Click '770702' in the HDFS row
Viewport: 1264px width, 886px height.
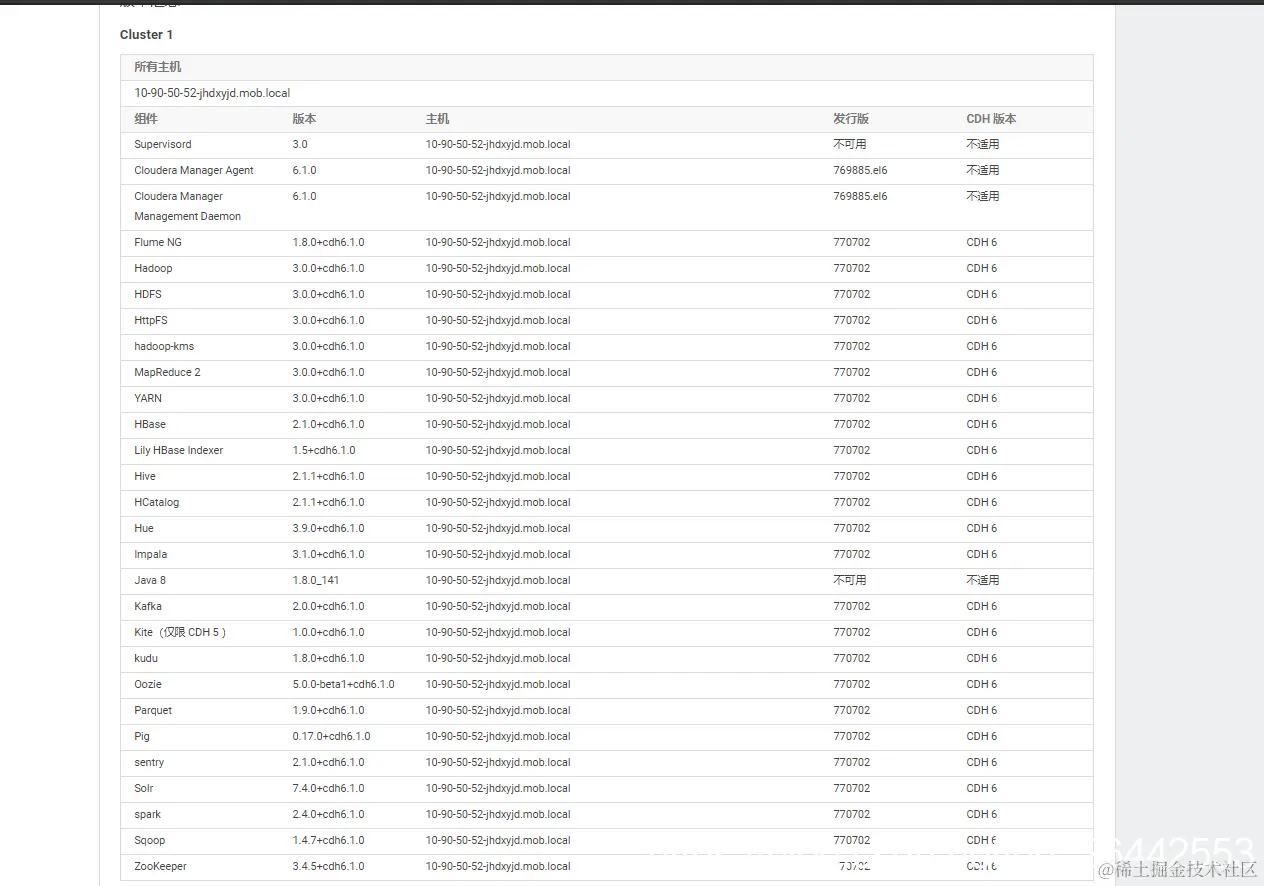click(852, 295)
